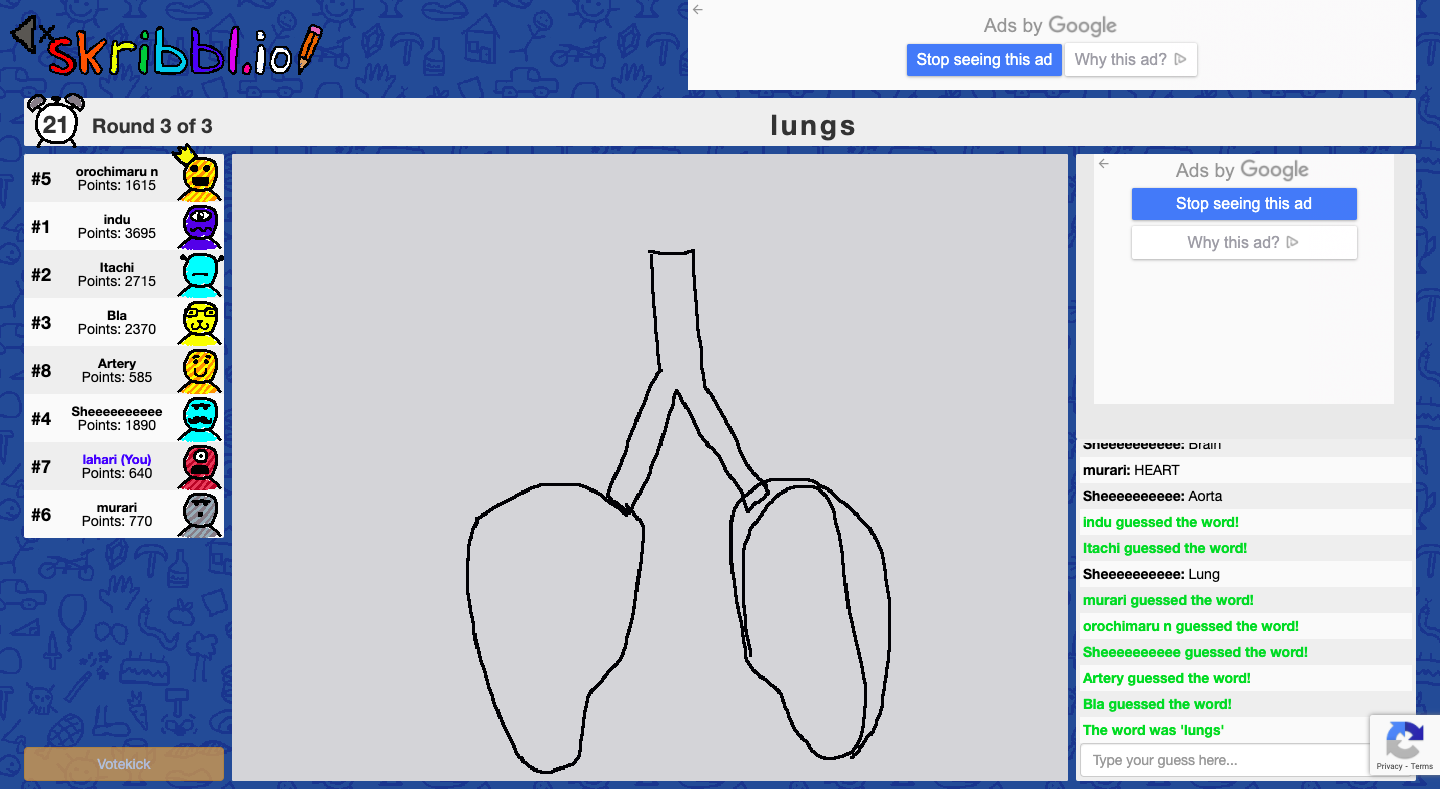The image size is (1440, 789).
Task: Click Artery's orange smiling avatar
Action: click(x=200, y=370)
